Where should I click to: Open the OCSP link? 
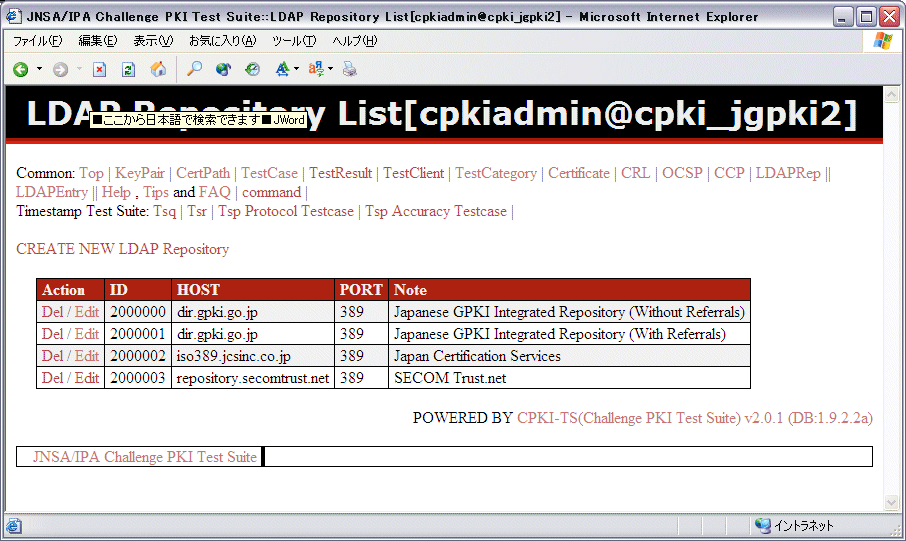pyautogui.click(x=682, y=173)
